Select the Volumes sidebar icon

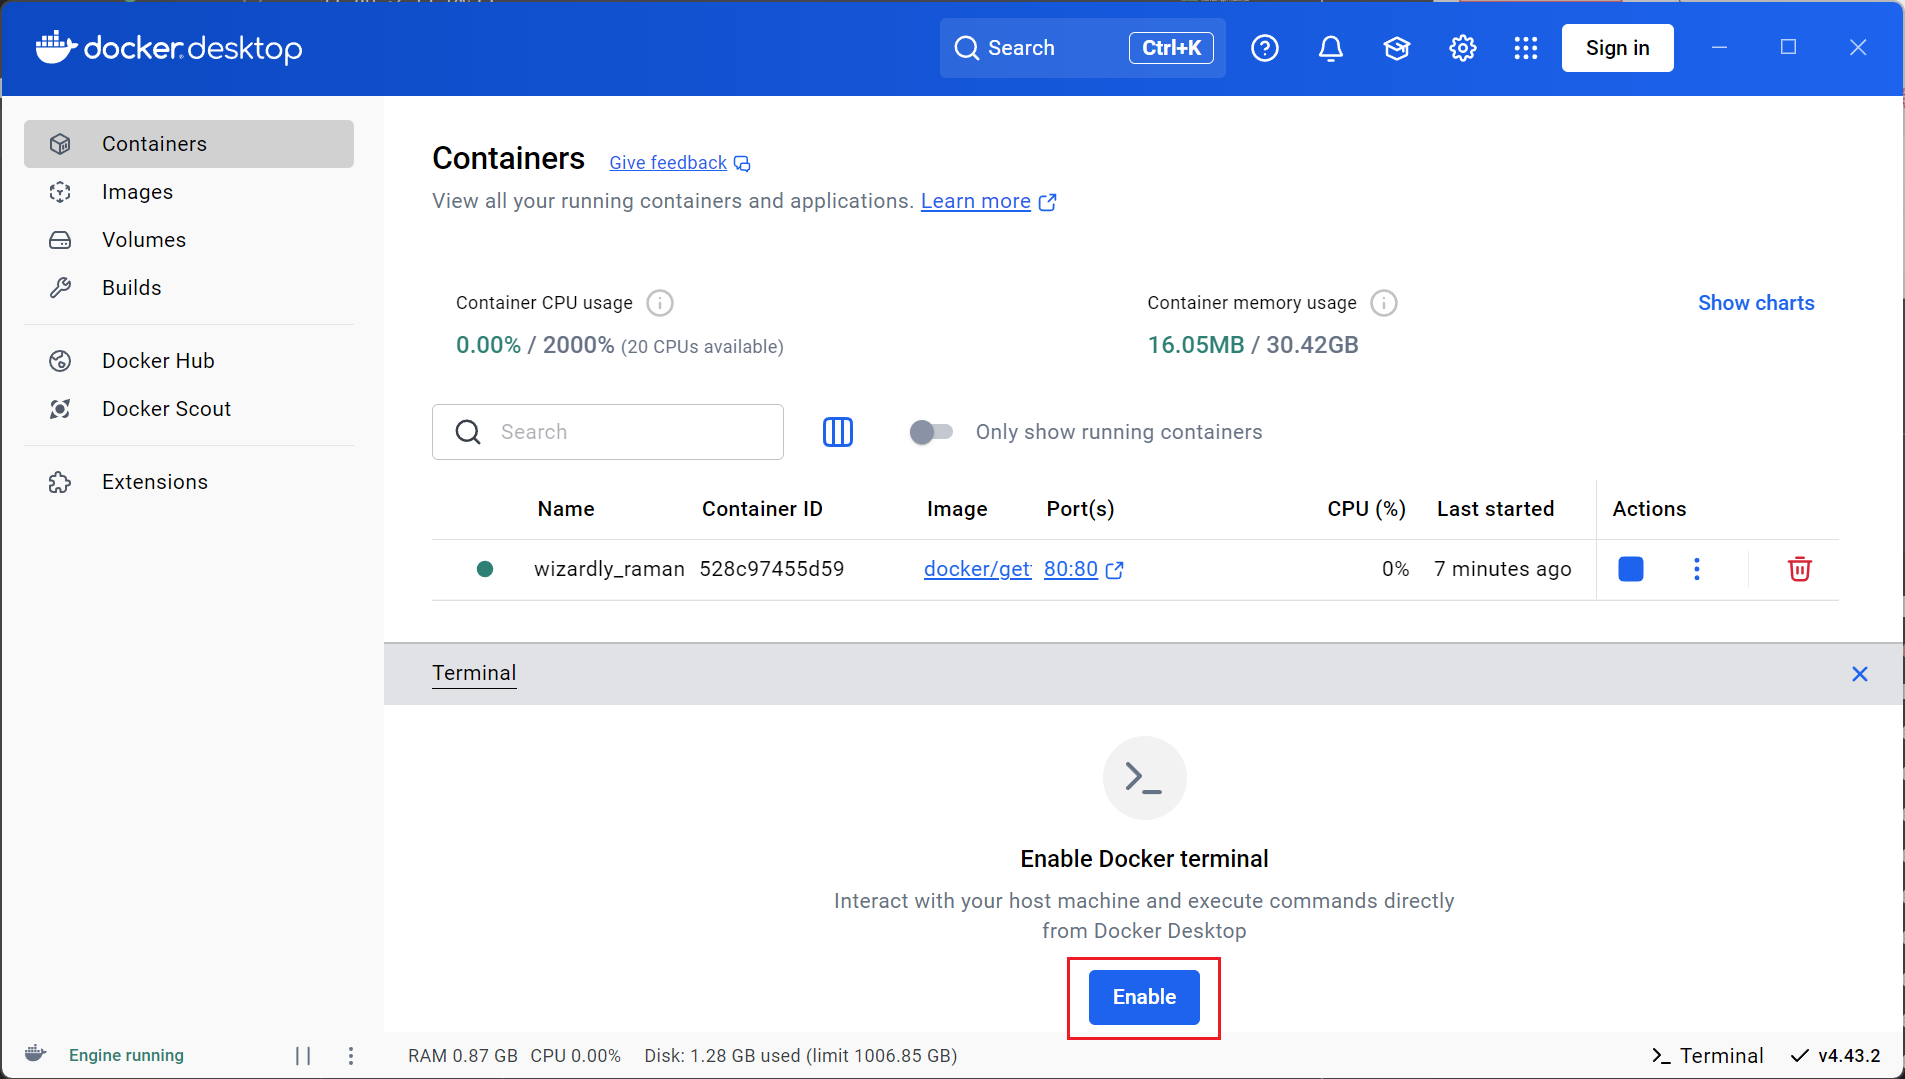point(60,240)
